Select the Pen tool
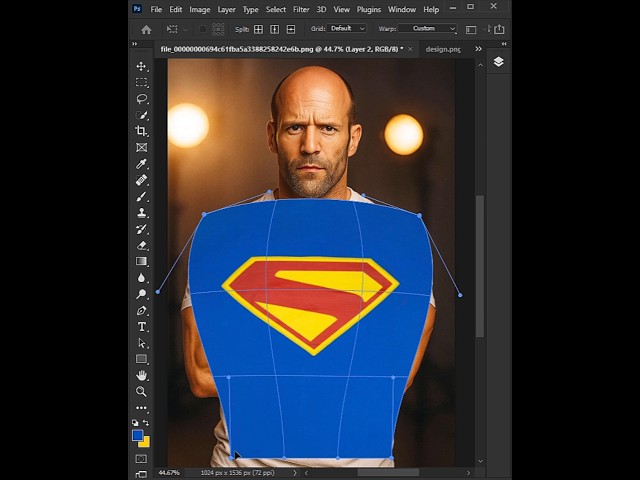 click(141, 311)
